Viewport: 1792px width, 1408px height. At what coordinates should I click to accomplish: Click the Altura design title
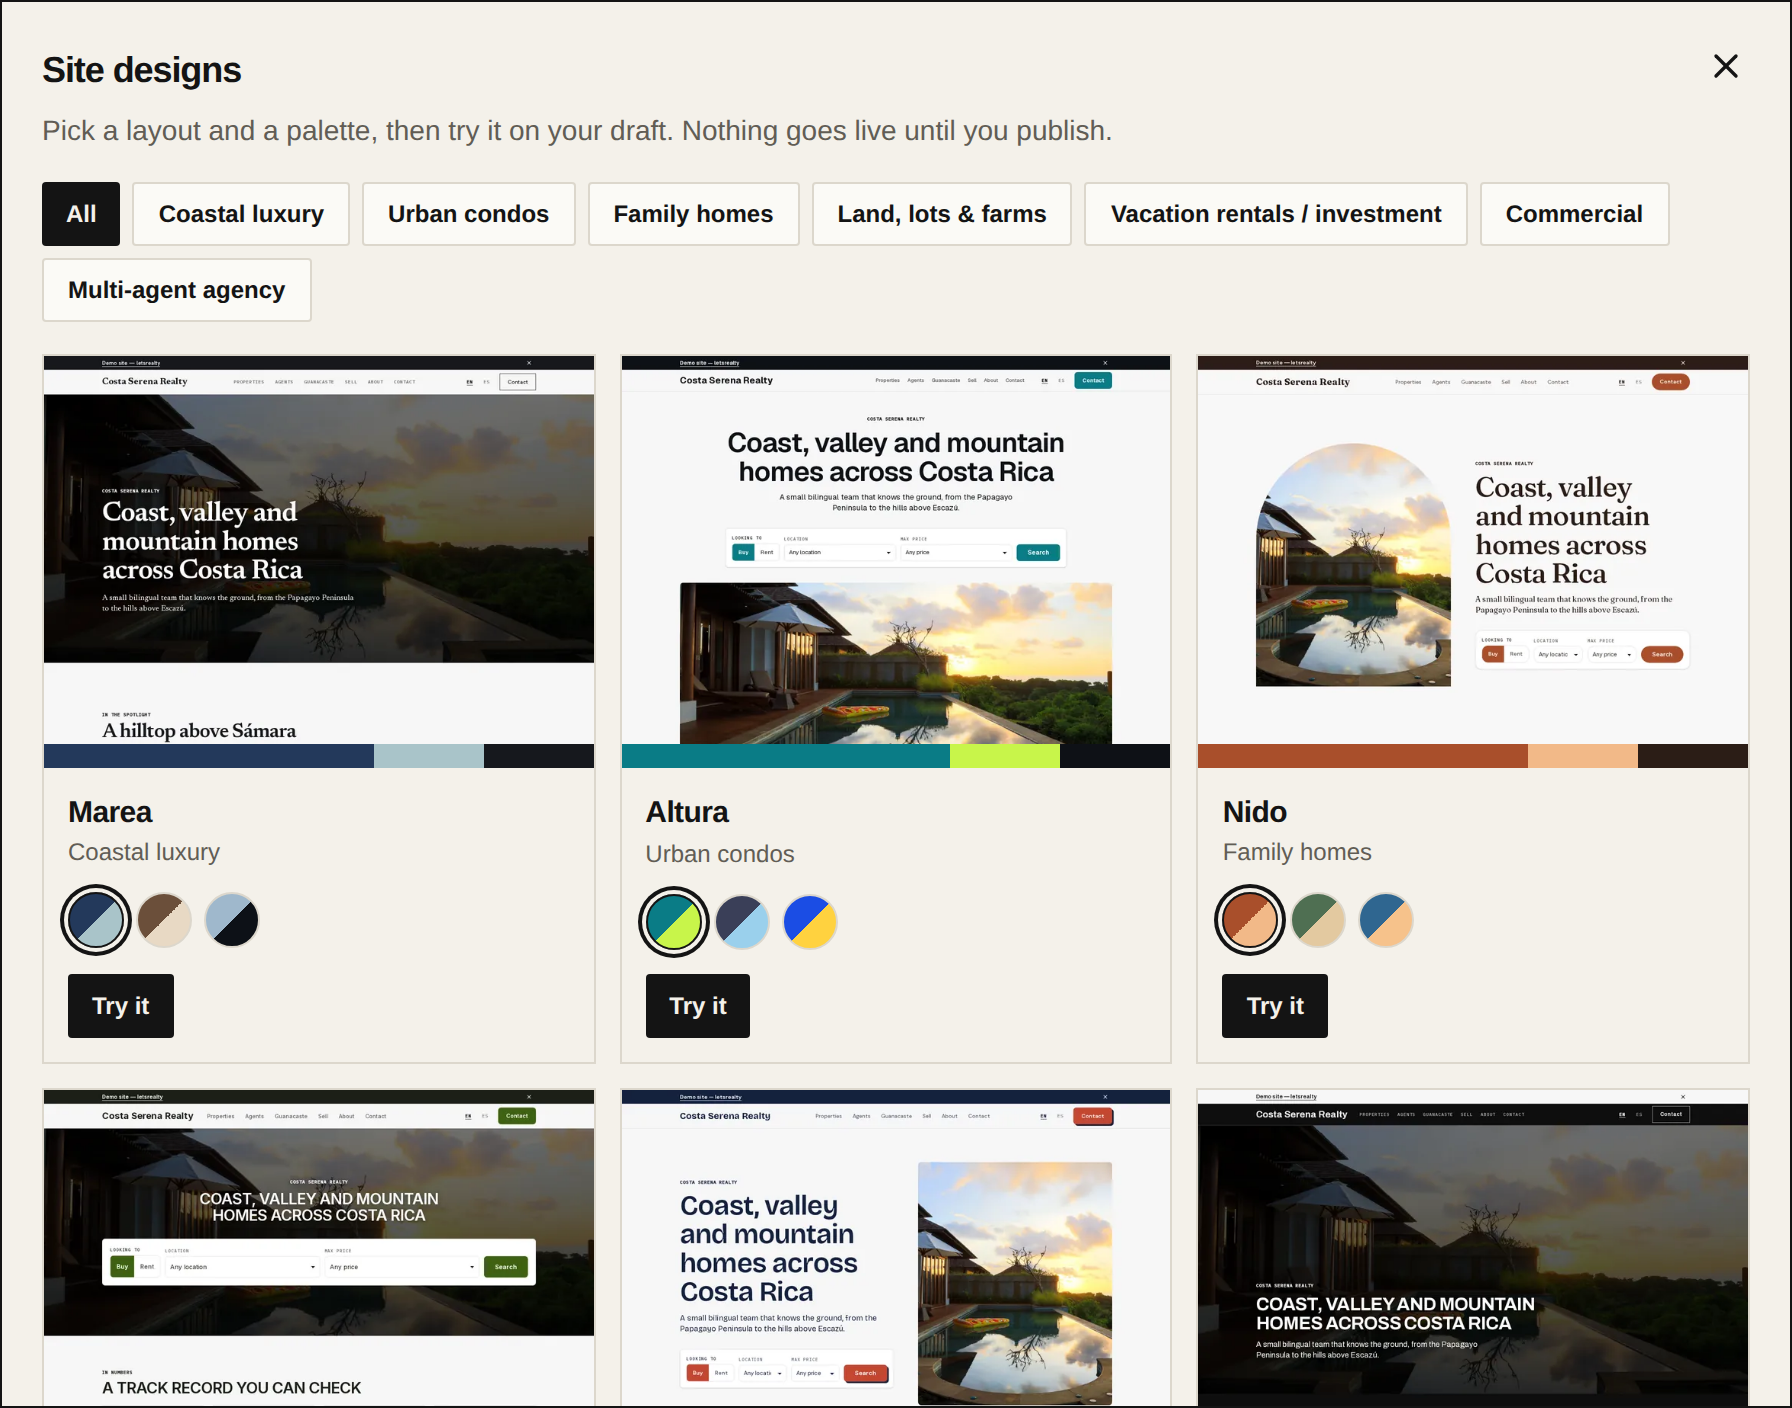(687, 812)
